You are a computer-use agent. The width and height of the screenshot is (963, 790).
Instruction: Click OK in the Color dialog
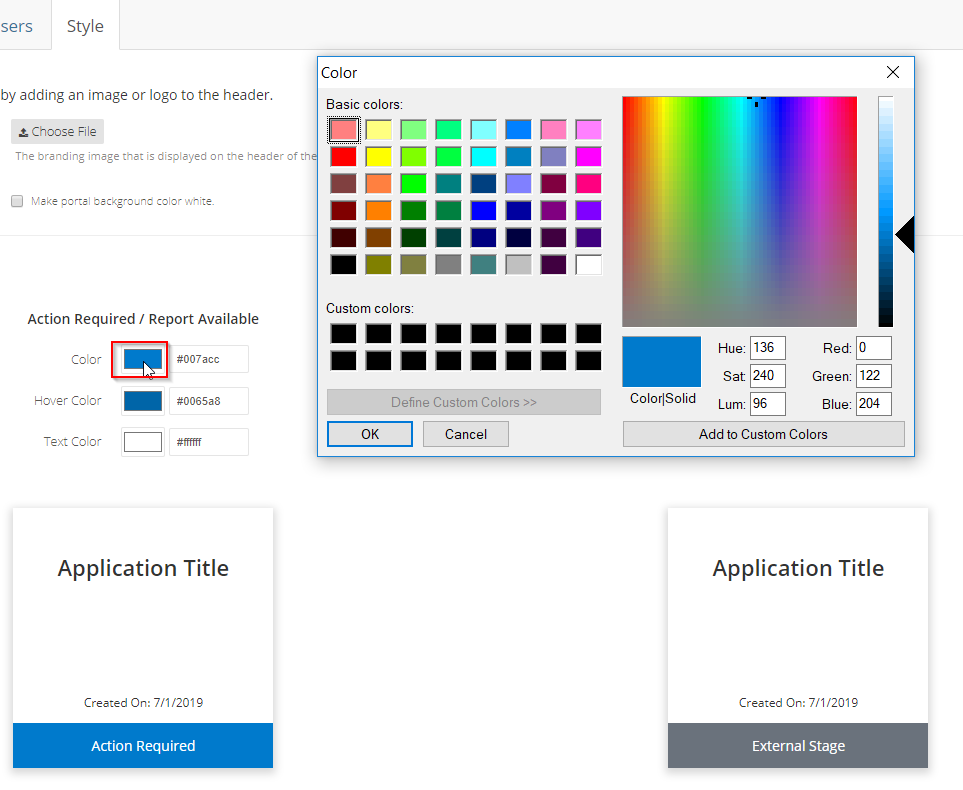pyautogui.click(x=370, y=434)
